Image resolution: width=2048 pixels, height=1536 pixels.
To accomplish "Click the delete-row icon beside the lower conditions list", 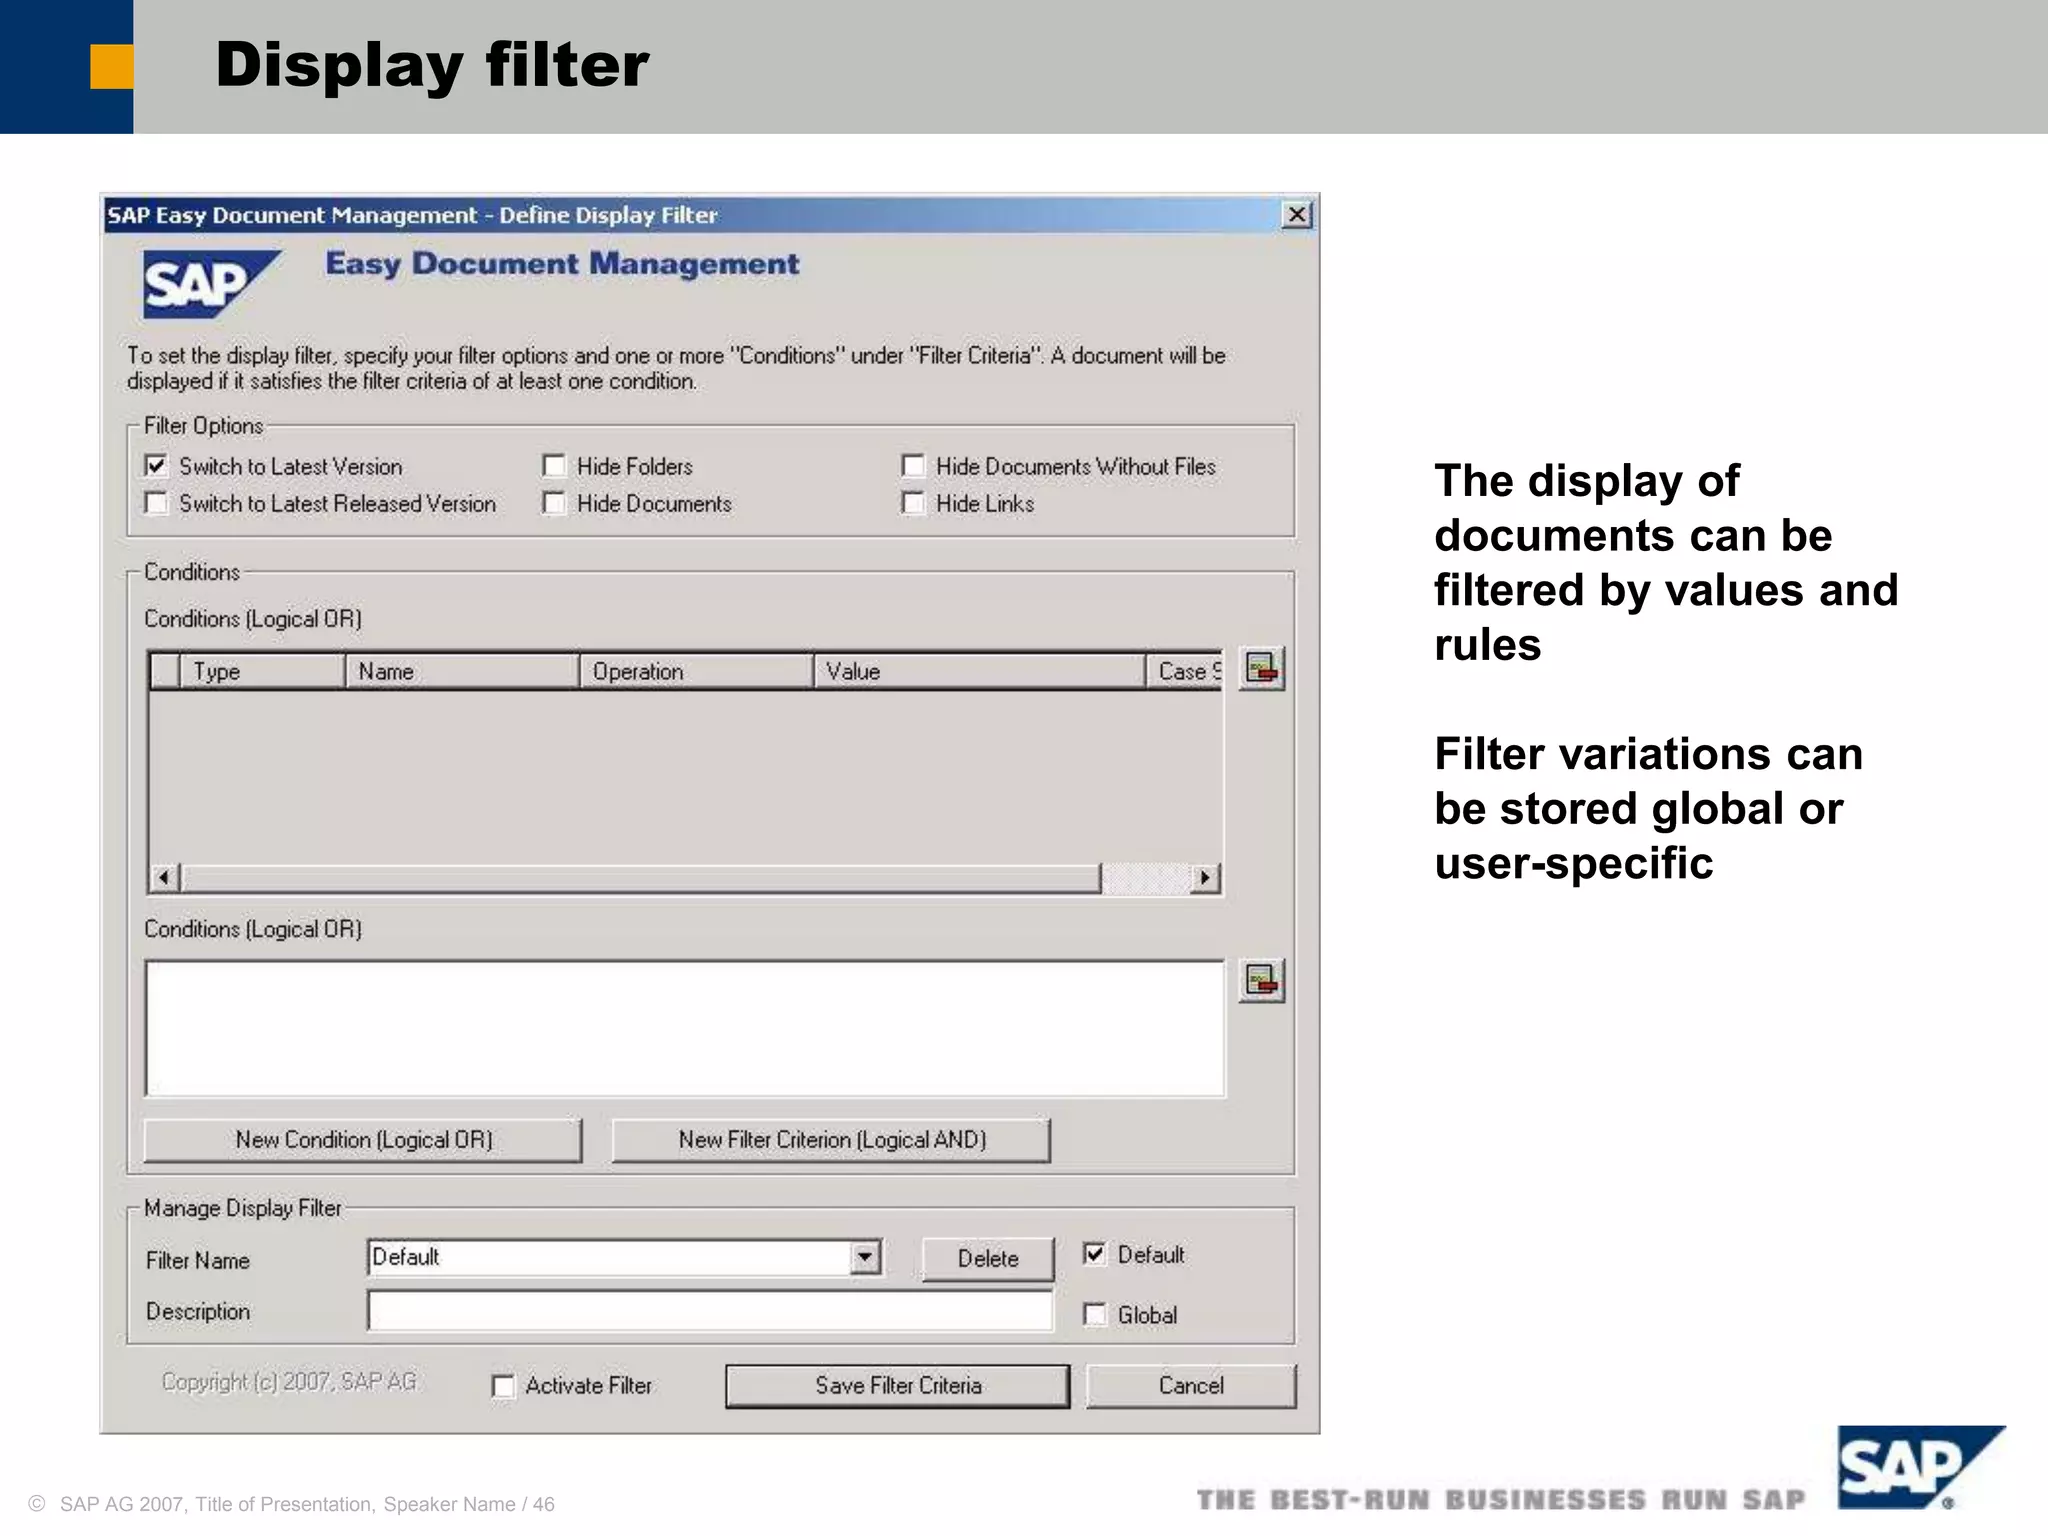I will click(x=1262, y=981).
